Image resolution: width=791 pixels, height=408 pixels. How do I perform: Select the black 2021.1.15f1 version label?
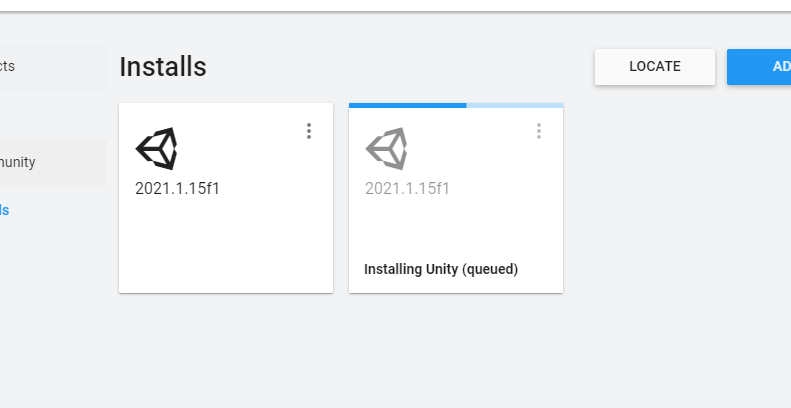click(177, 188)
